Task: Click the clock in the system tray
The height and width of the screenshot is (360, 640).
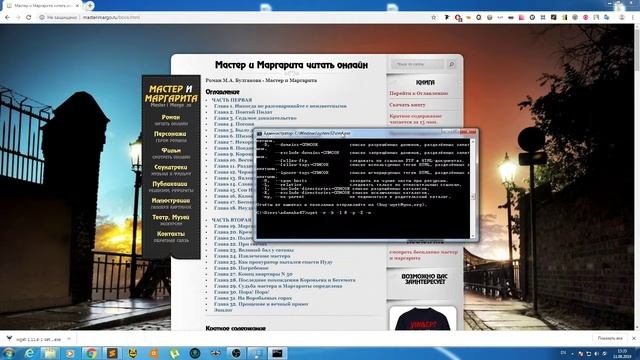Action: pyautogui.click(x=622, y=353)
